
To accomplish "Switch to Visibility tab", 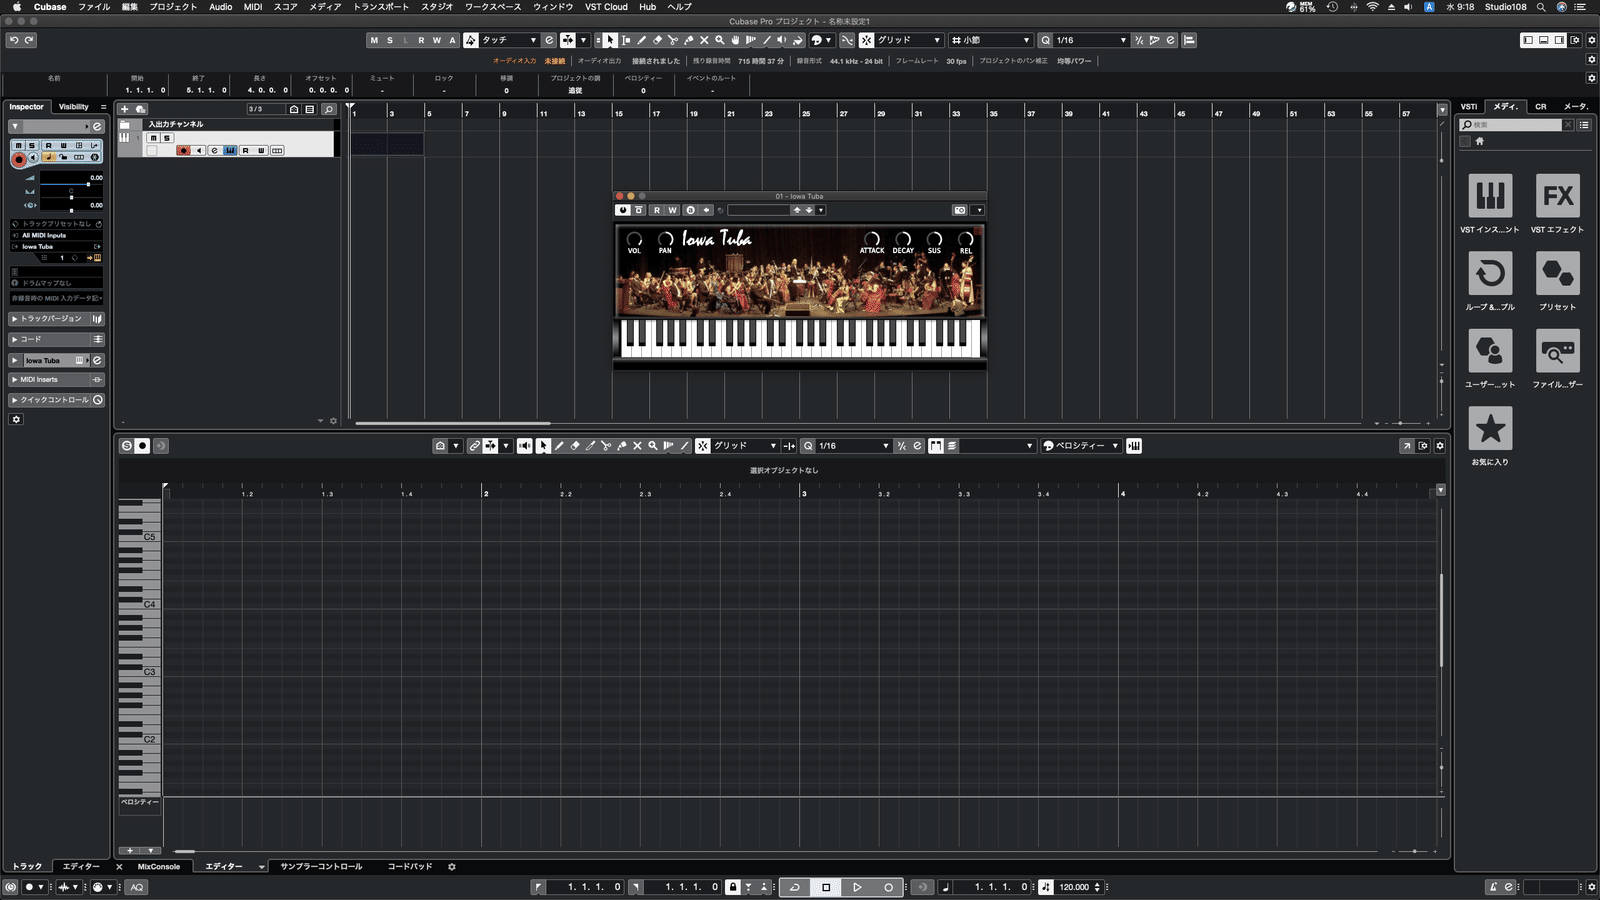I will click(73, 107).
